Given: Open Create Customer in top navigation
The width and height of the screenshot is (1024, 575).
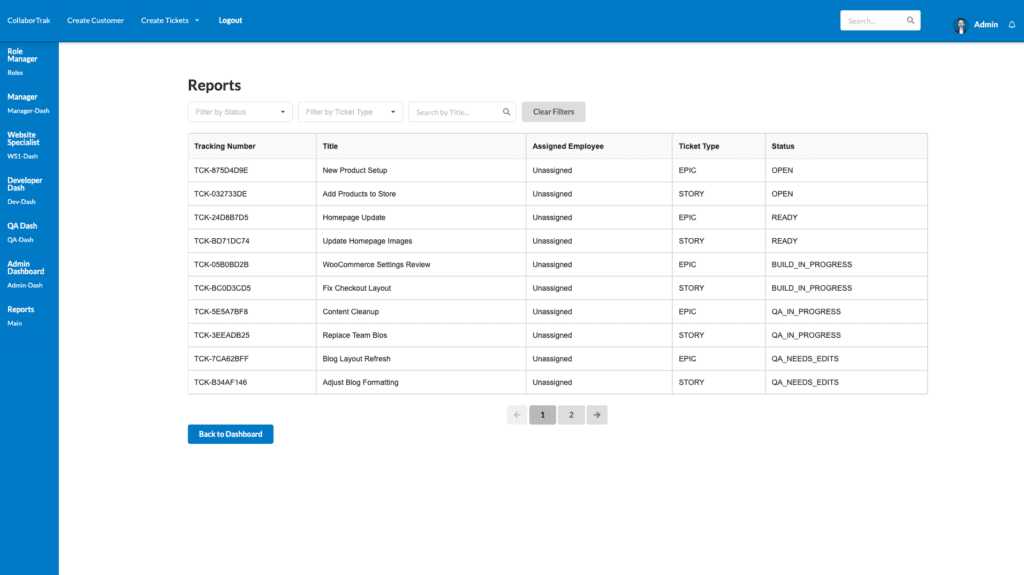Looking at the screenshot, I should [95, 20].
